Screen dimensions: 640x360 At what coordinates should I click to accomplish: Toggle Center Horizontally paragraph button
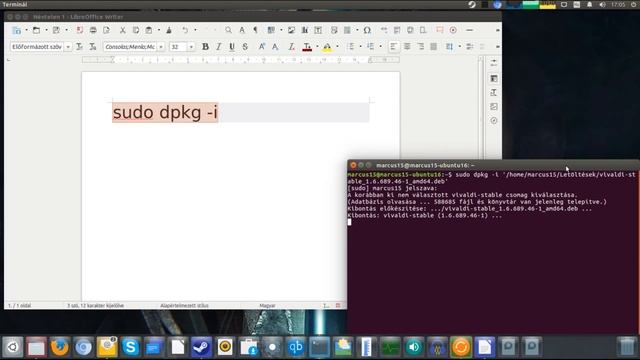(x=407, y=47)
